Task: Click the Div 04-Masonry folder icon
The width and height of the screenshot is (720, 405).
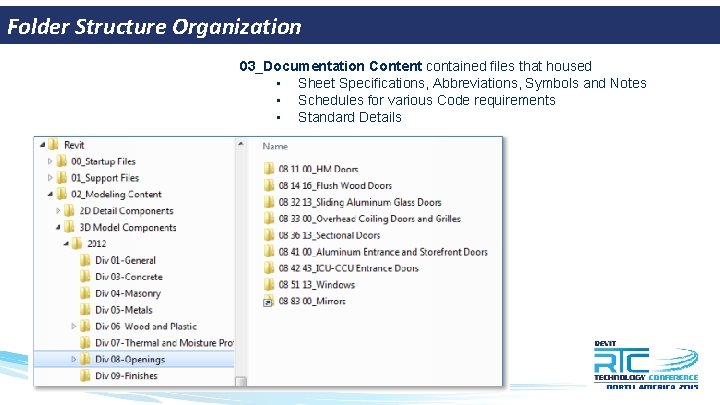Action: 85,293
